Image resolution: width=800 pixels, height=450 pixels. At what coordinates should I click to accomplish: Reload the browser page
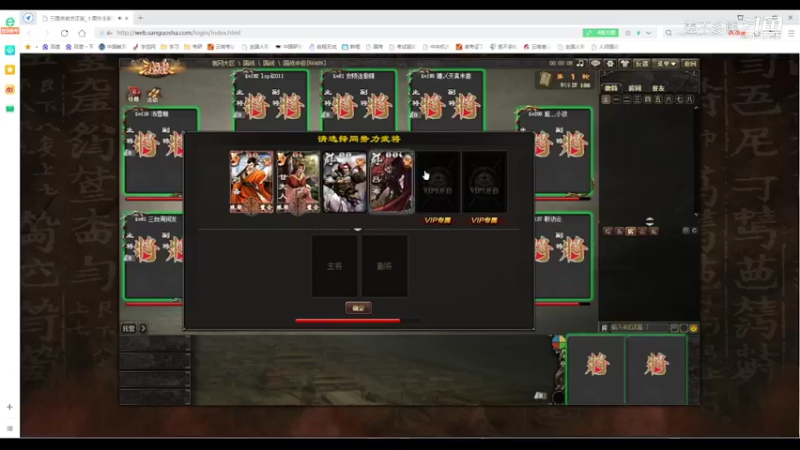(x=64, y=33)
